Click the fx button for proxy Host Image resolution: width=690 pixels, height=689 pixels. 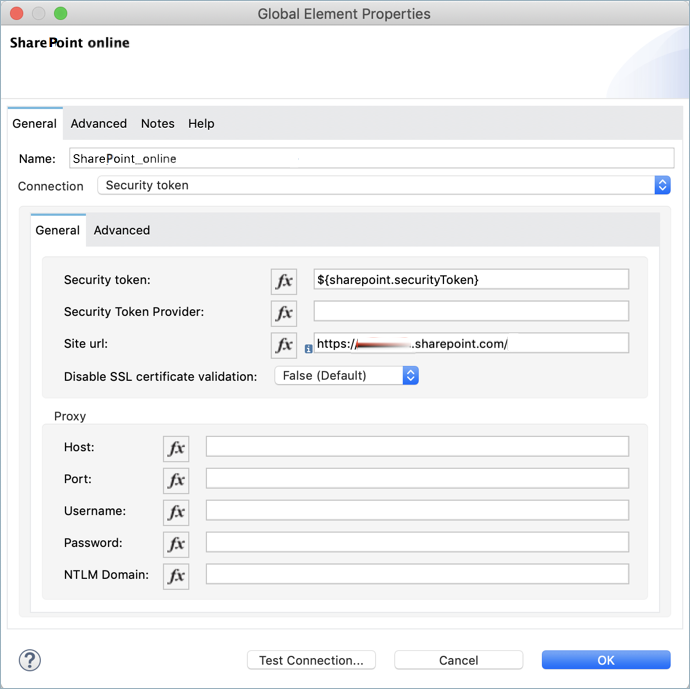pyautogui.click(x=176, y=449)
